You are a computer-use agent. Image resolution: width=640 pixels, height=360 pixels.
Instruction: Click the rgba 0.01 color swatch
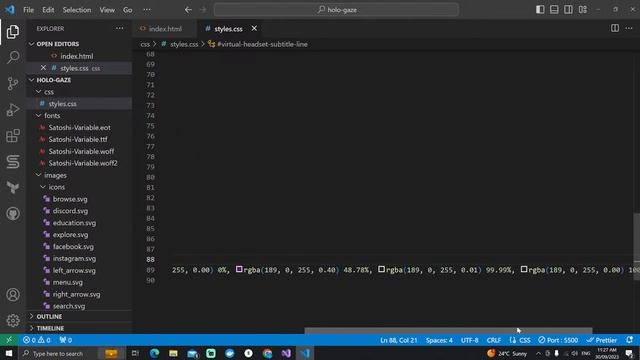(381, 269)
